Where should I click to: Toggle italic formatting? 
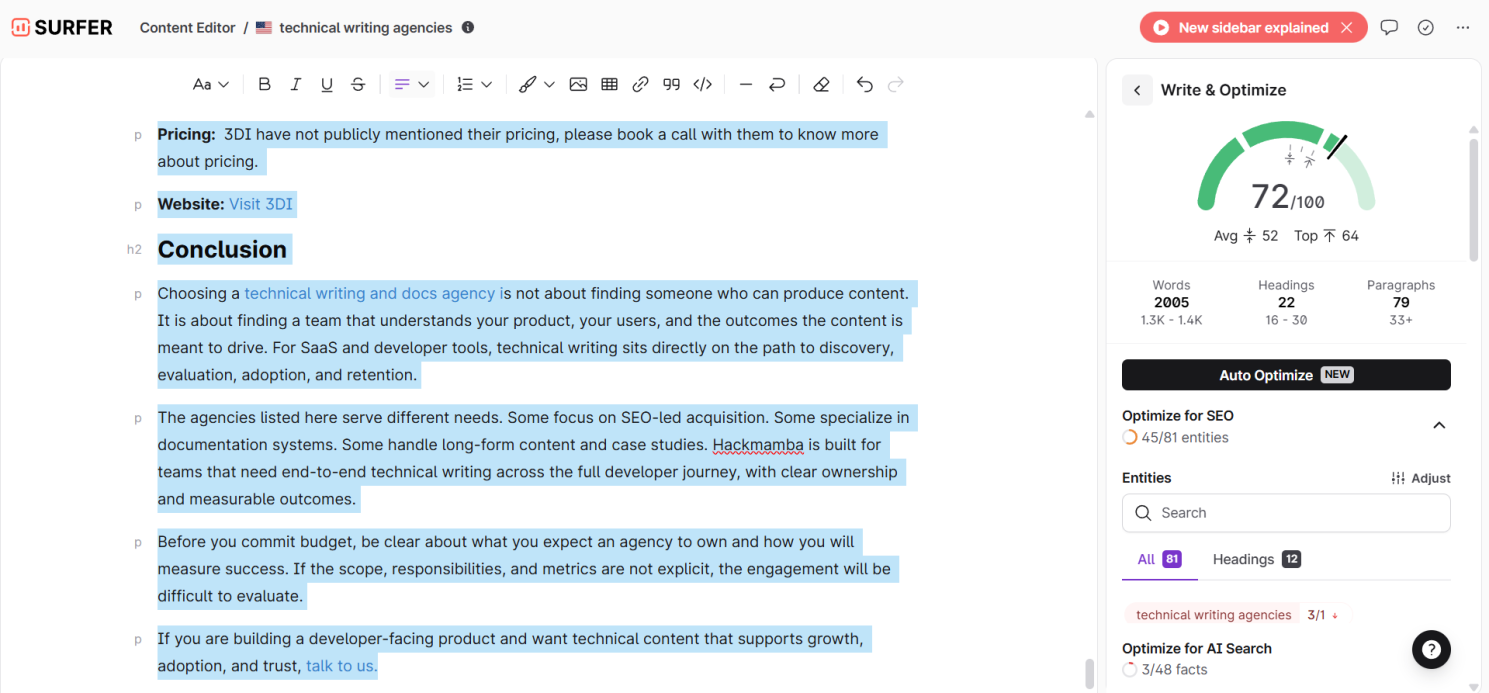[296, 85]
